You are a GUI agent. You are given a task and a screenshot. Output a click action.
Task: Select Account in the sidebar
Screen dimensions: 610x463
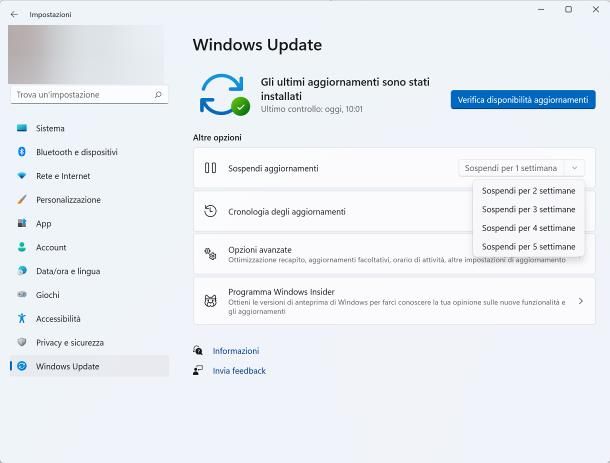coord(90,247)
